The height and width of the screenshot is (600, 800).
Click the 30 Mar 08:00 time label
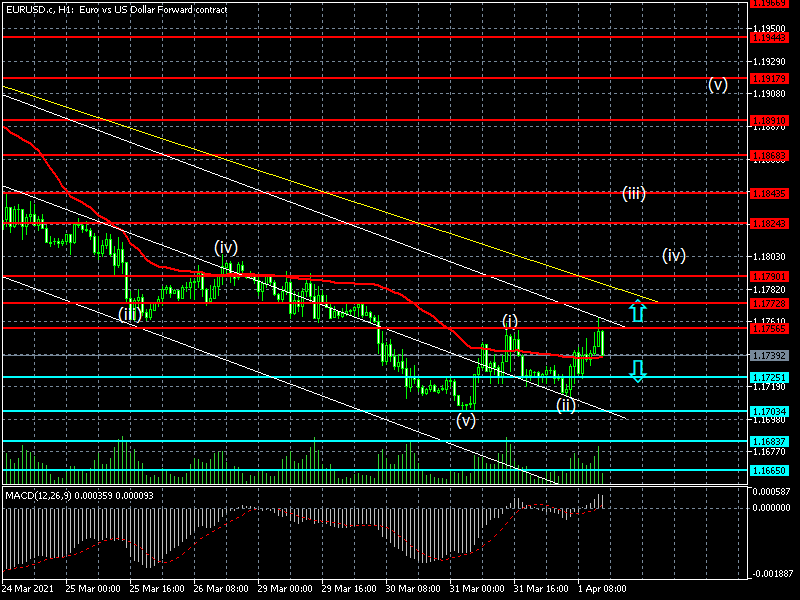(413, 588)
